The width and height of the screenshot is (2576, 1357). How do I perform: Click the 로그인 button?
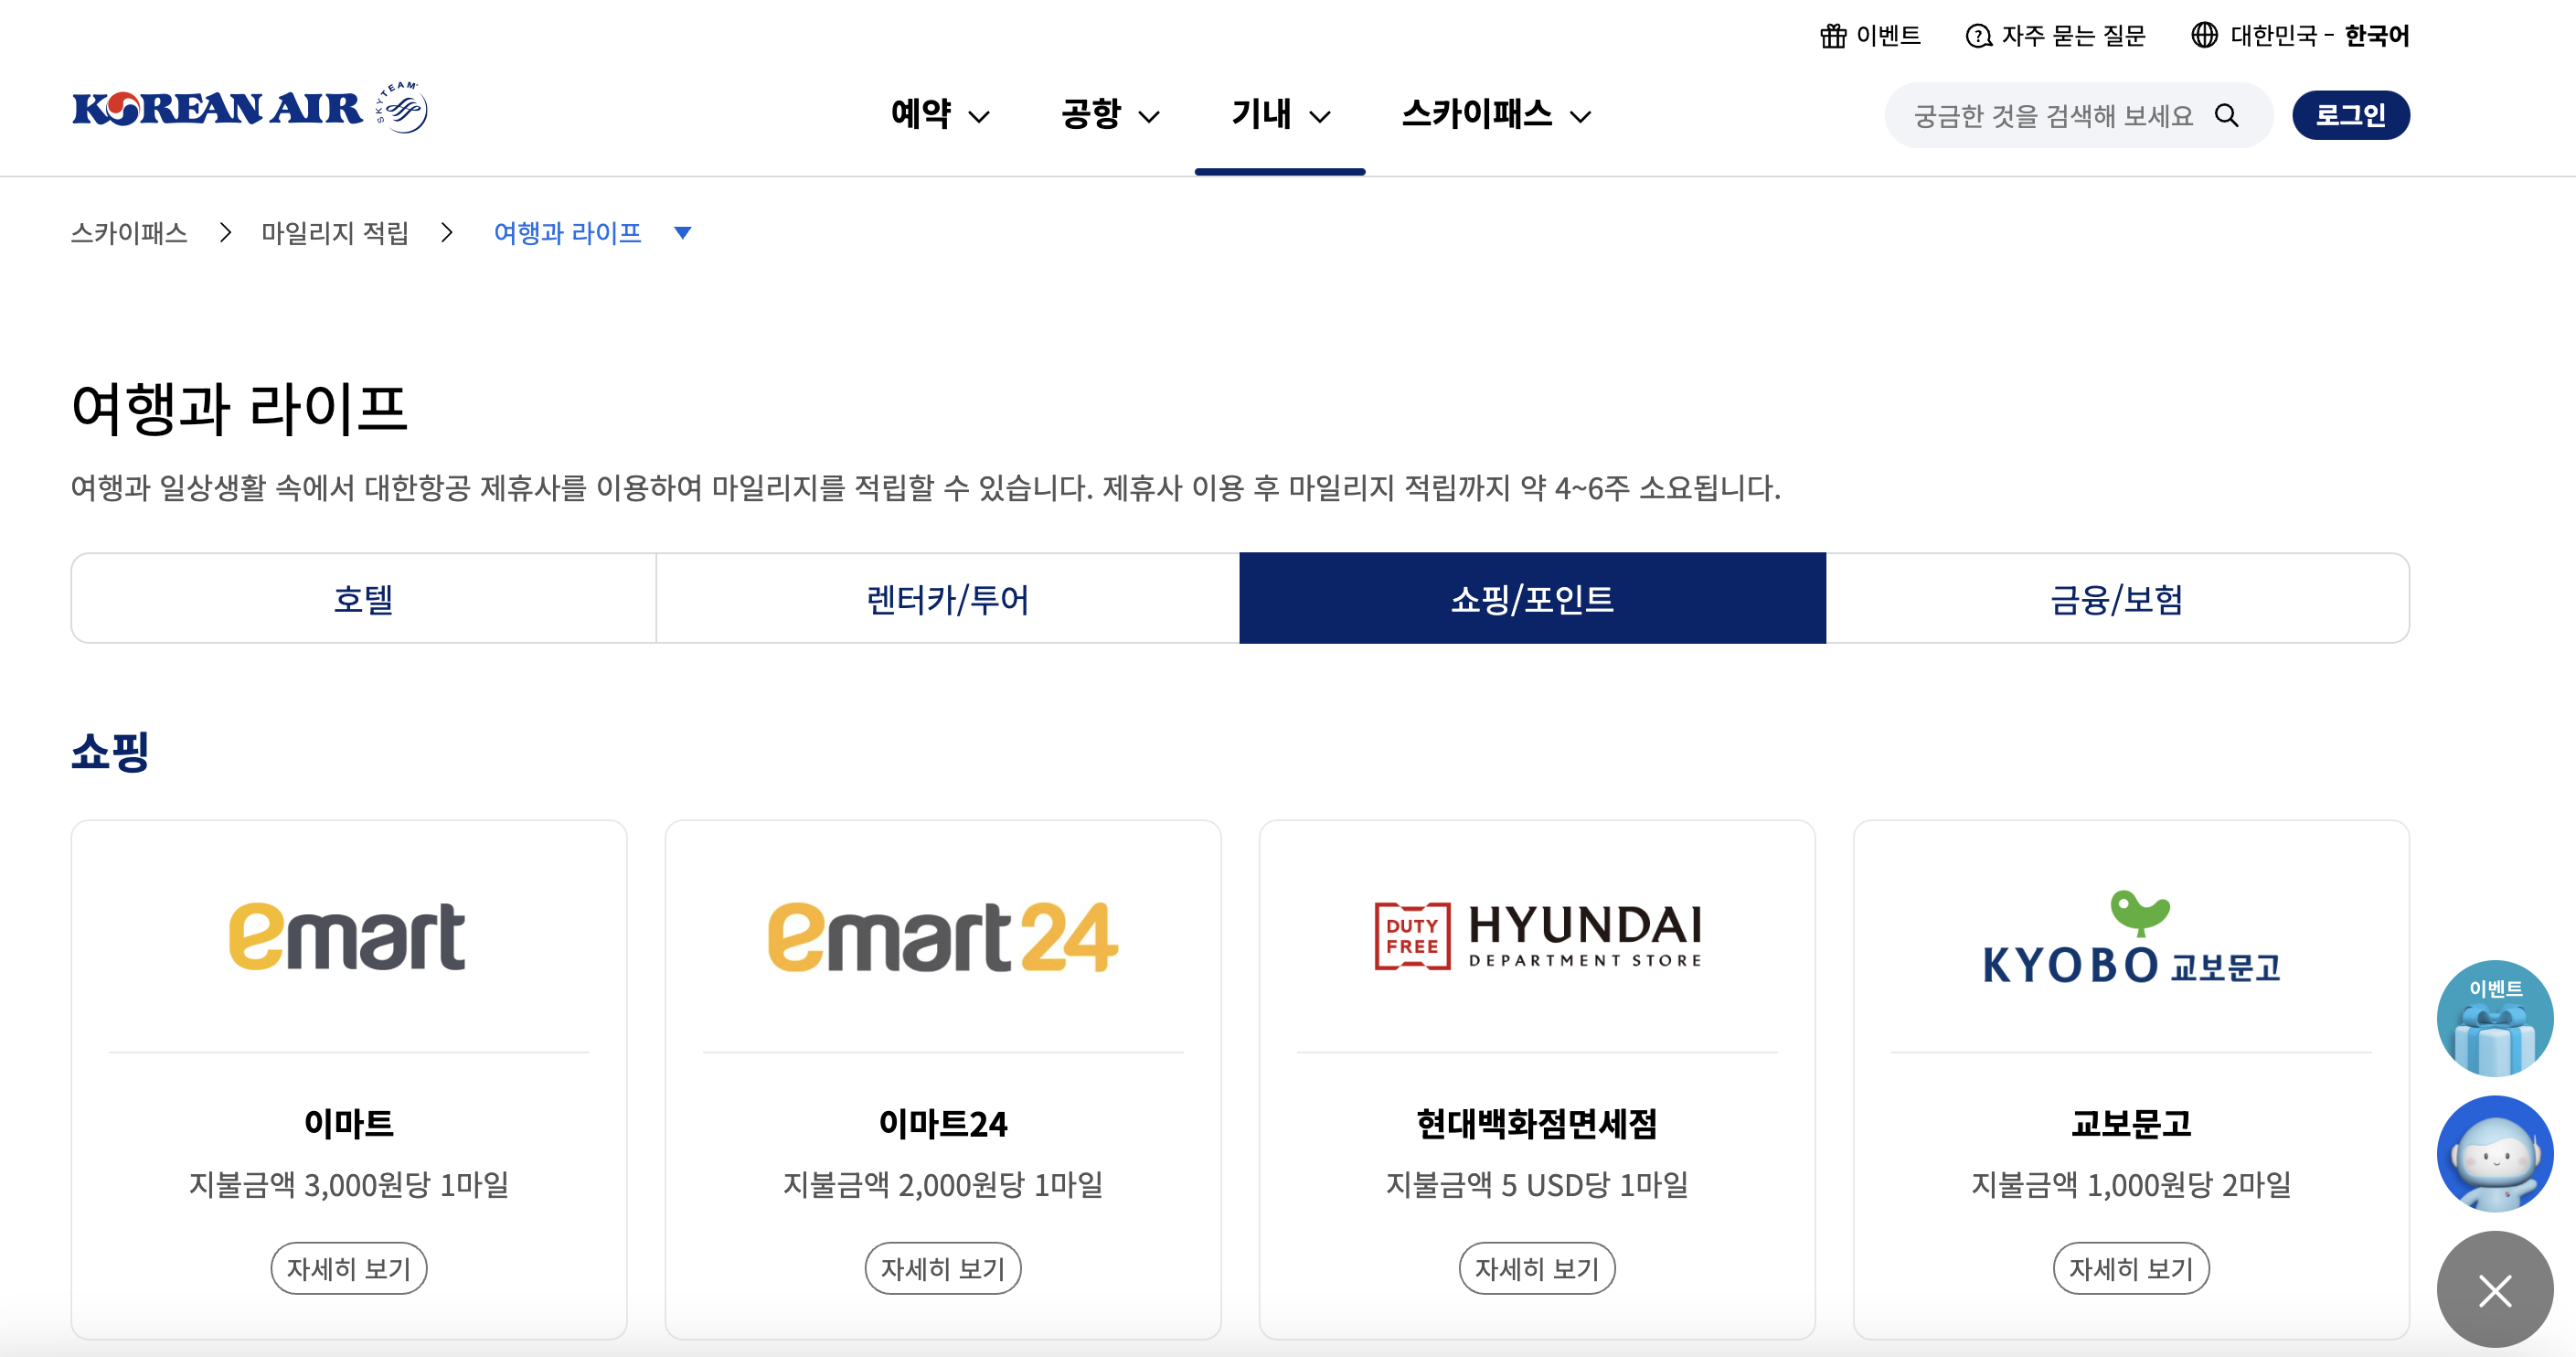coord(2350,115)
